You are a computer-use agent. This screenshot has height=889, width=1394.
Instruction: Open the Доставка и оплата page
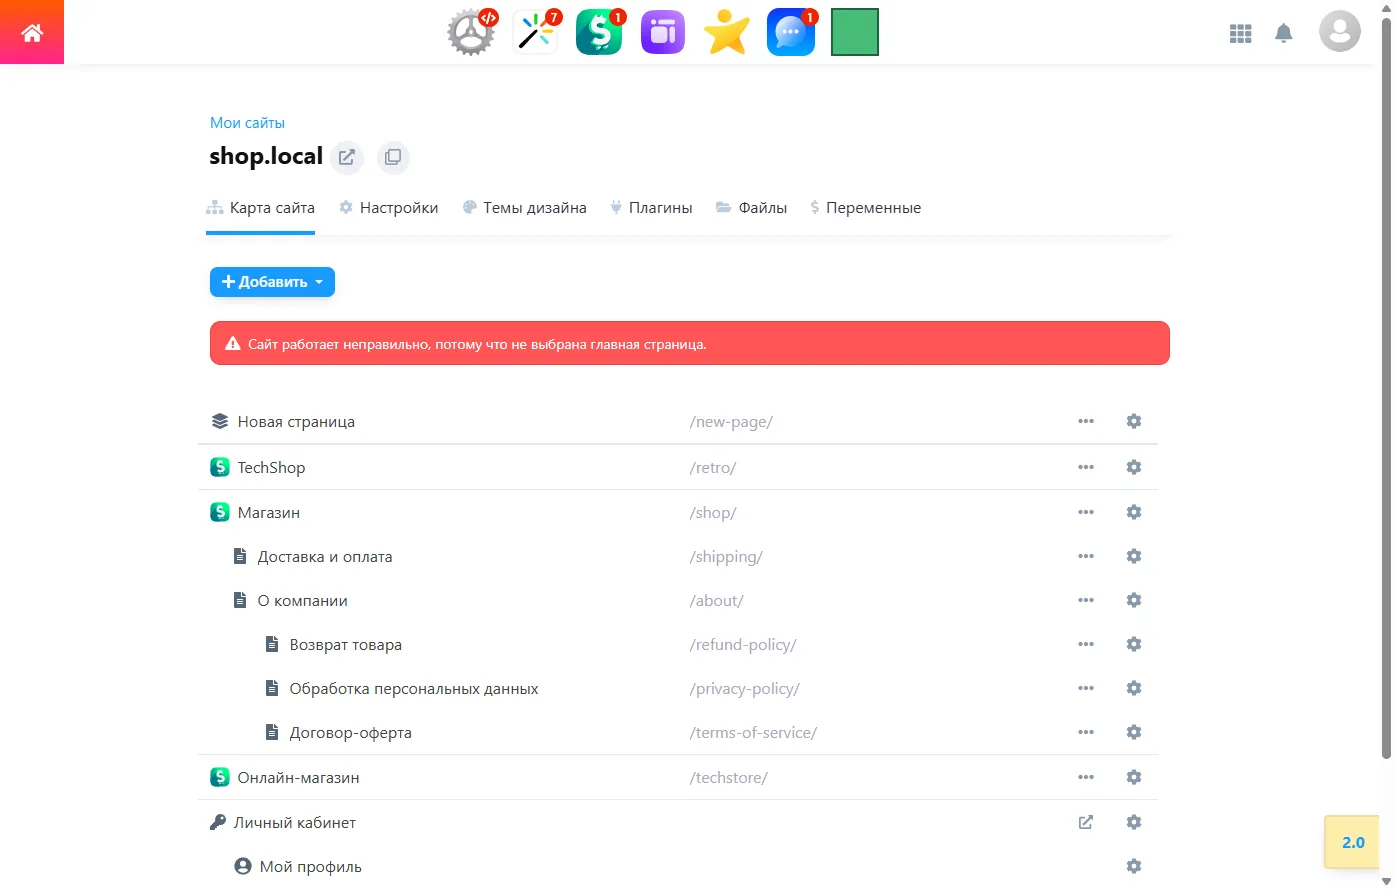pos(324,557)
